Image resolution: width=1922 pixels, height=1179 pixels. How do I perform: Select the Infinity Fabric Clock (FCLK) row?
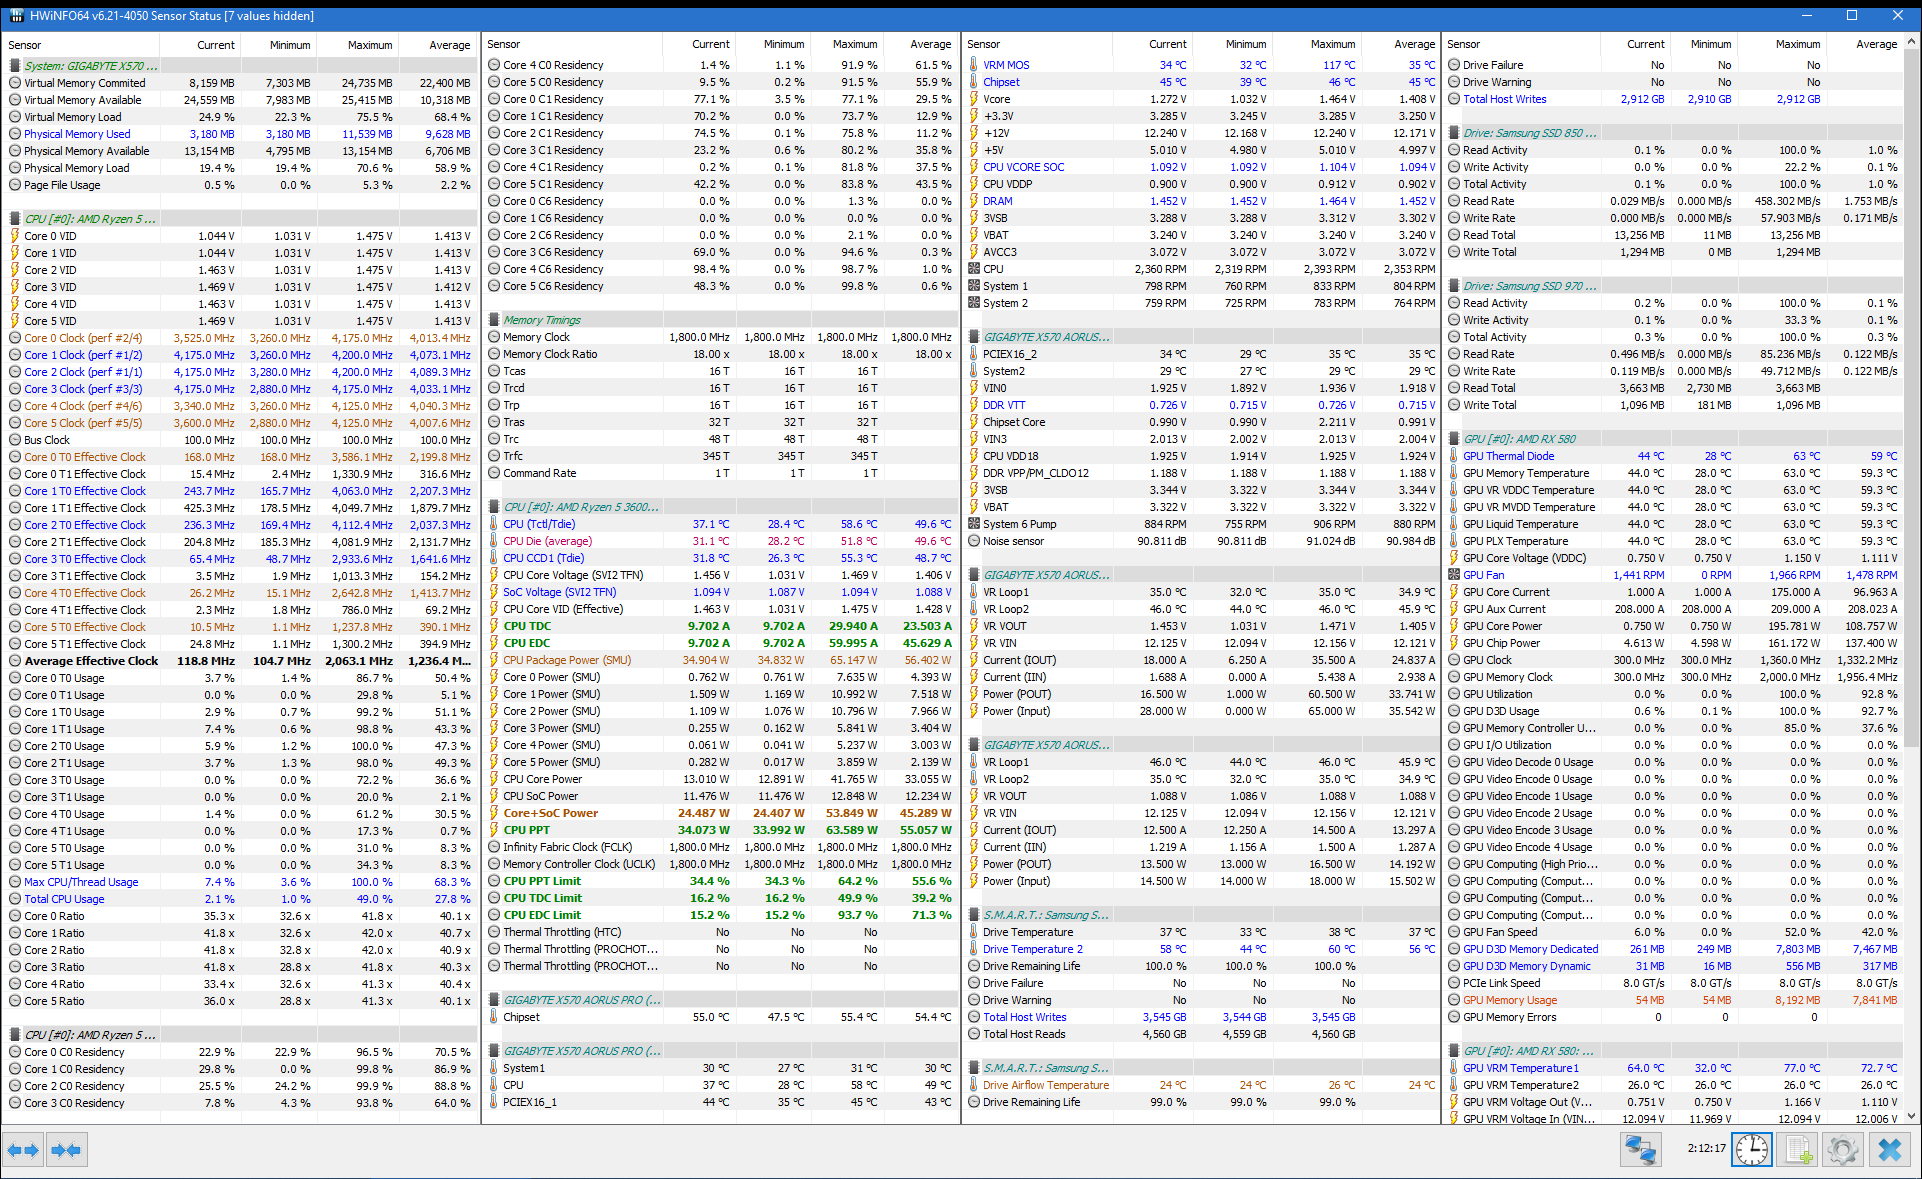(x=720, y=847)
